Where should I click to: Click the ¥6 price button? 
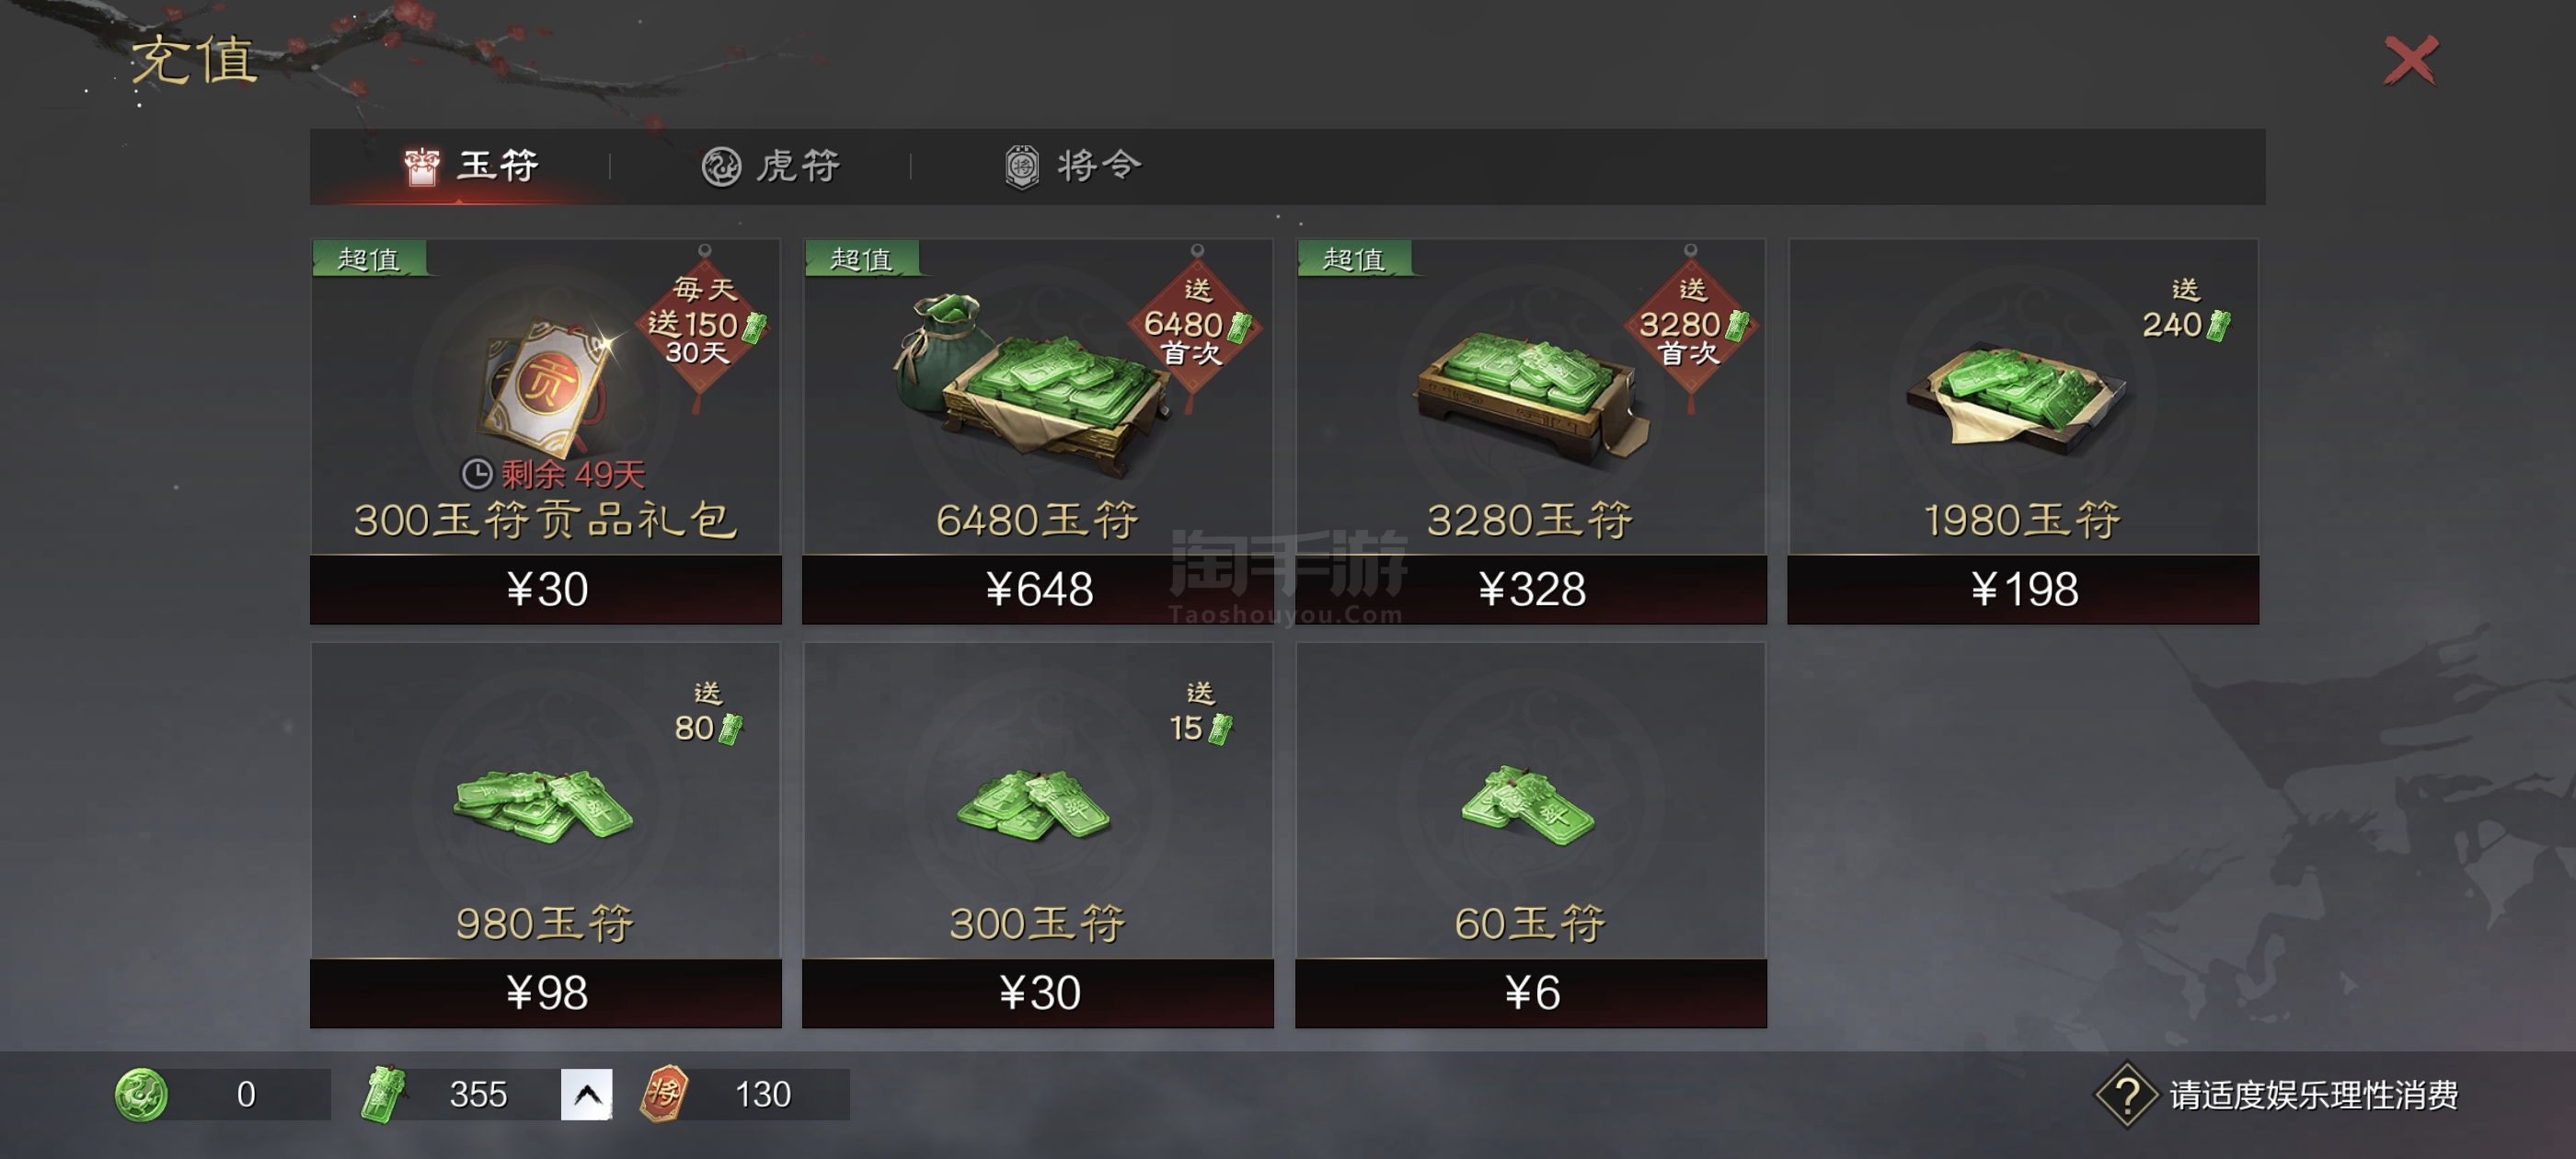(1531, 993)
